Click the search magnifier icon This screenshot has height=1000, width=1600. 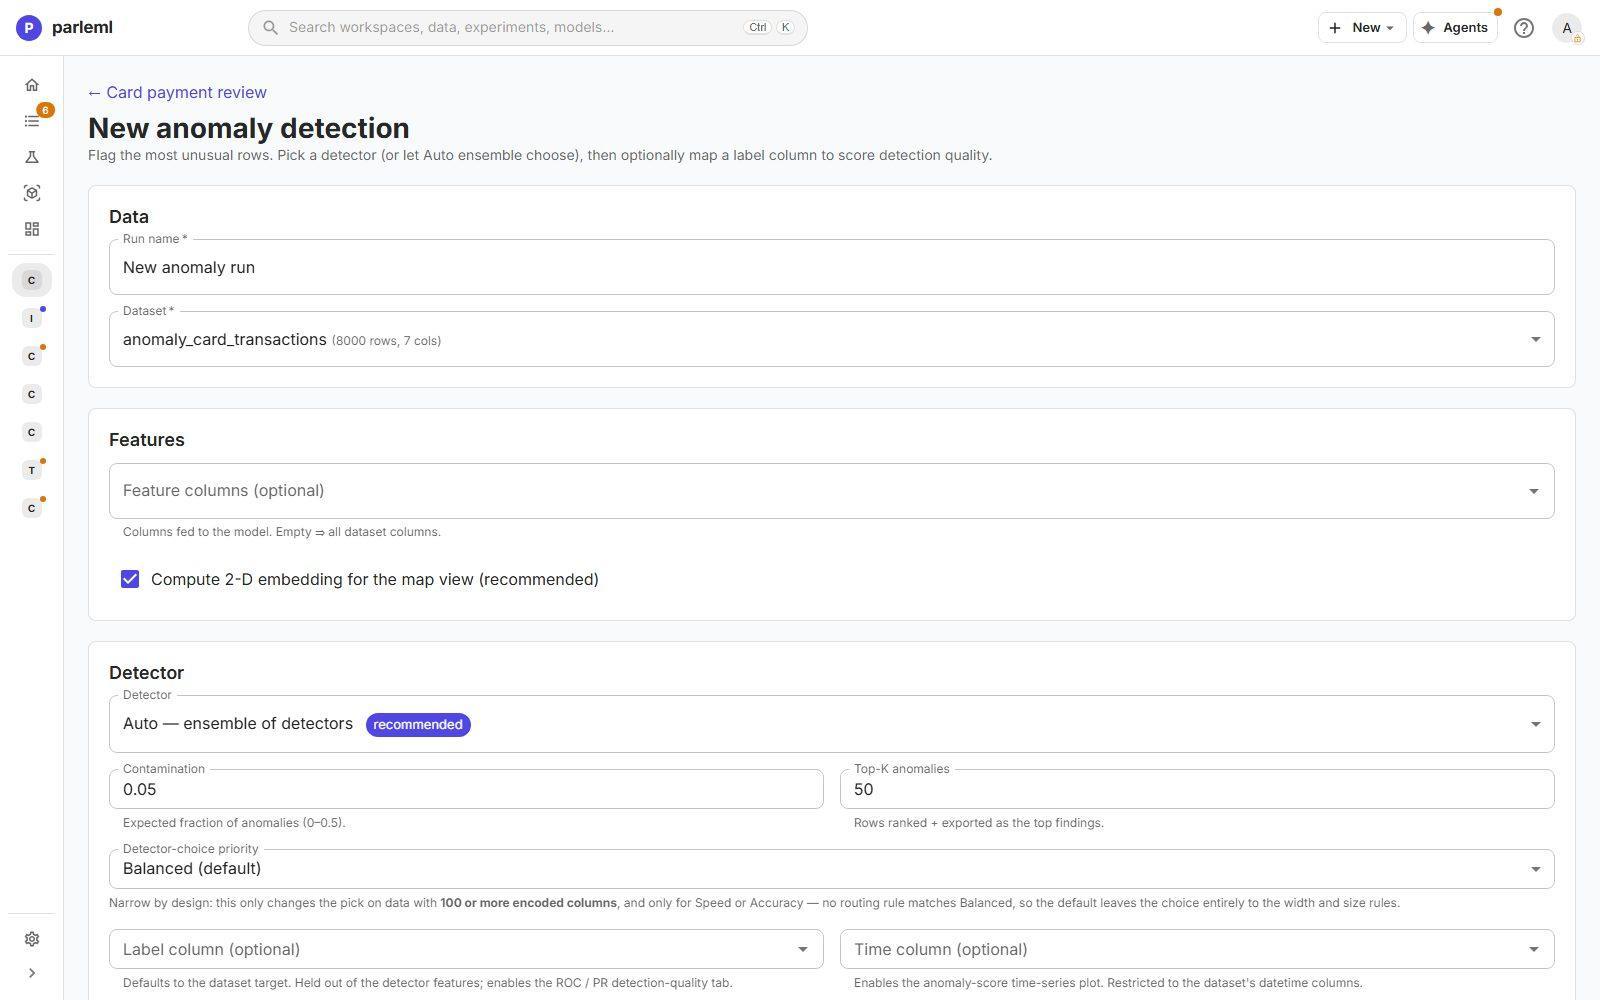tap(270, 27)
